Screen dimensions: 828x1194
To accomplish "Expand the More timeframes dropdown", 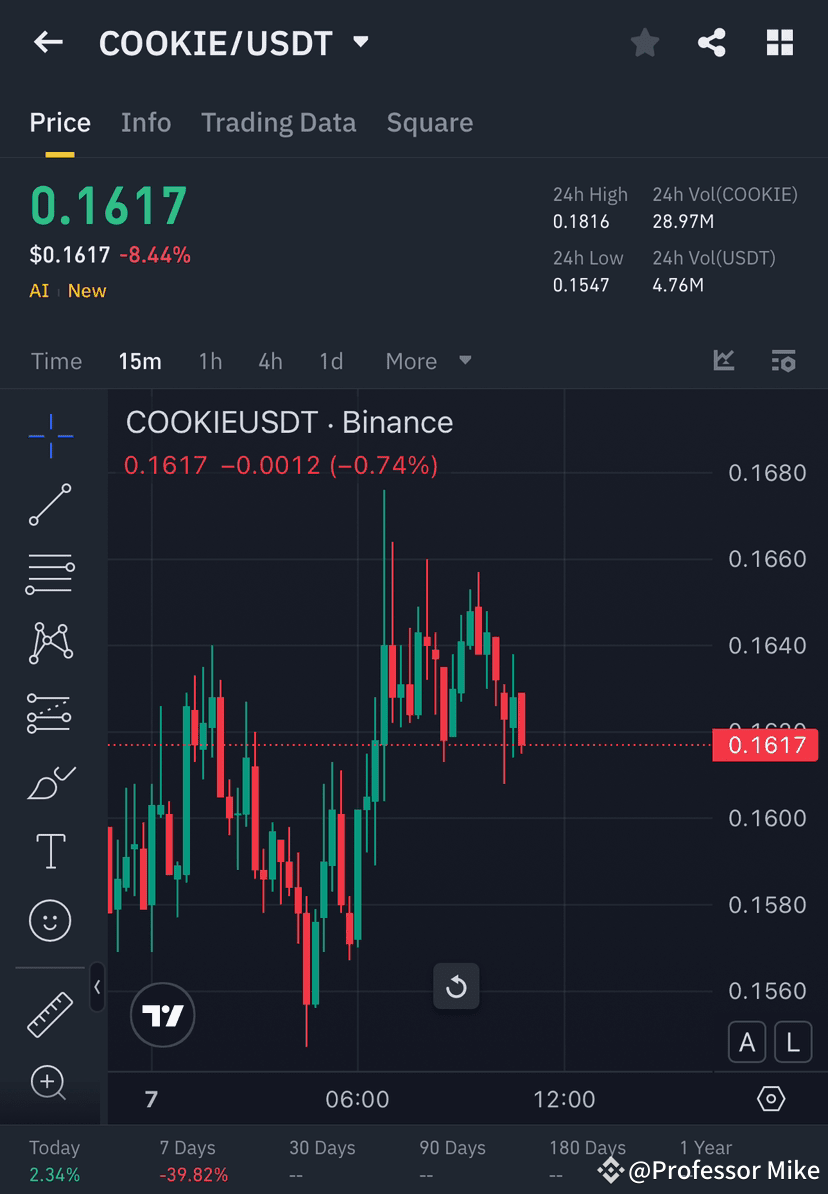I will (x=428, y=361).
